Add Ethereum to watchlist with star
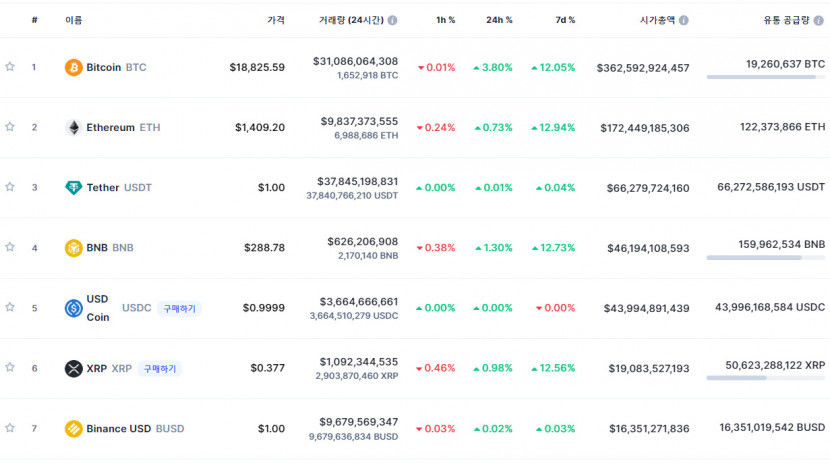Screen dimensions: 830x464 (10, 127)
